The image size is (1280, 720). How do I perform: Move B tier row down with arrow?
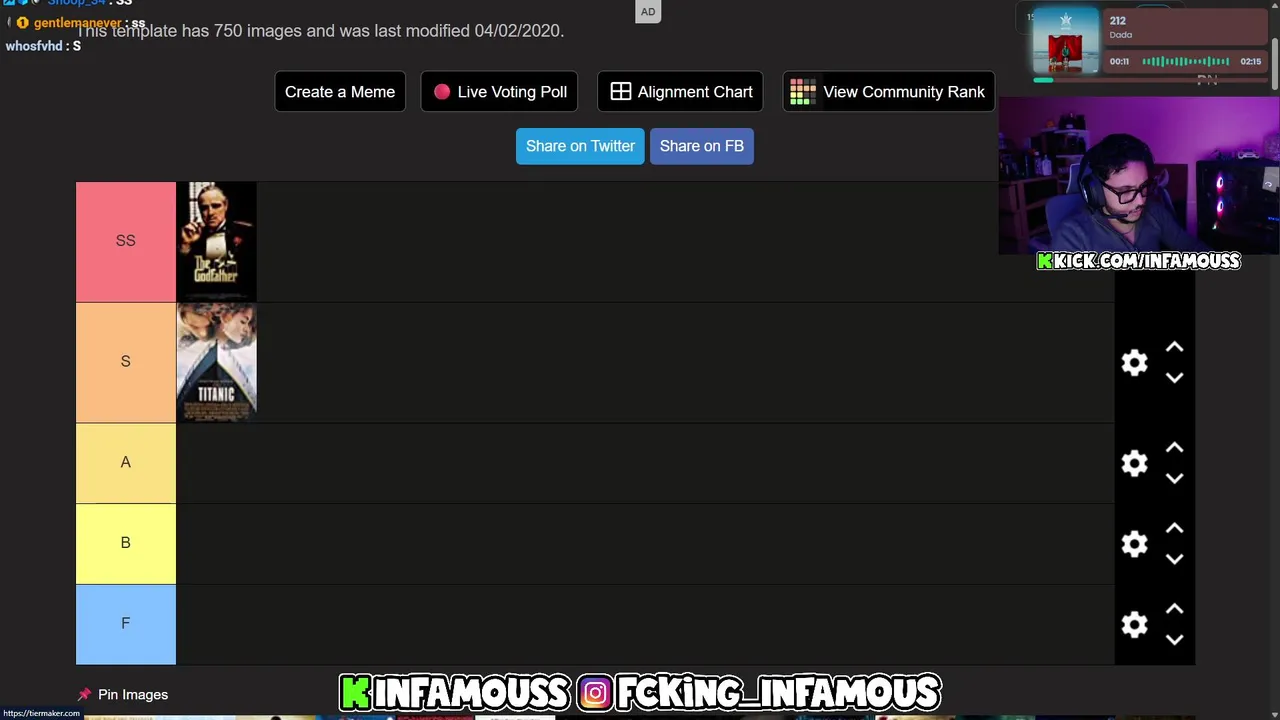[1175, 559]
